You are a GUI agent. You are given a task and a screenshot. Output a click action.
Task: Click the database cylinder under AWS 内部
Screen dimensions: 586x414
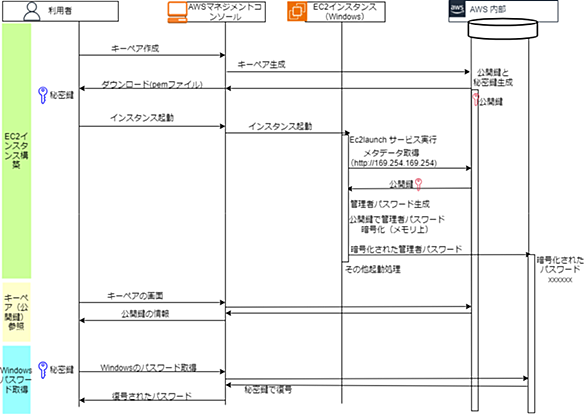point(503,29)
